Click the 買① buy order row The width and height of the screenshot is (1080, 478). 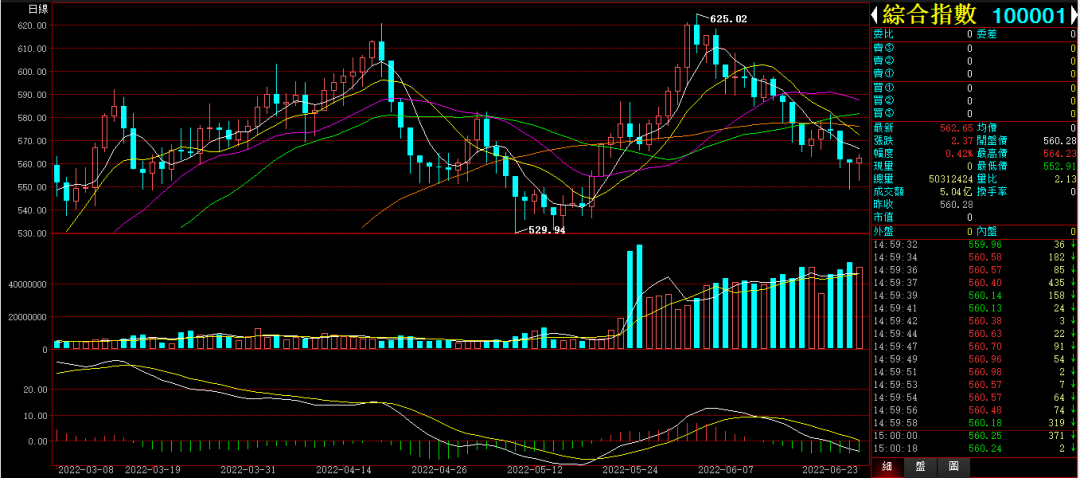975,87
